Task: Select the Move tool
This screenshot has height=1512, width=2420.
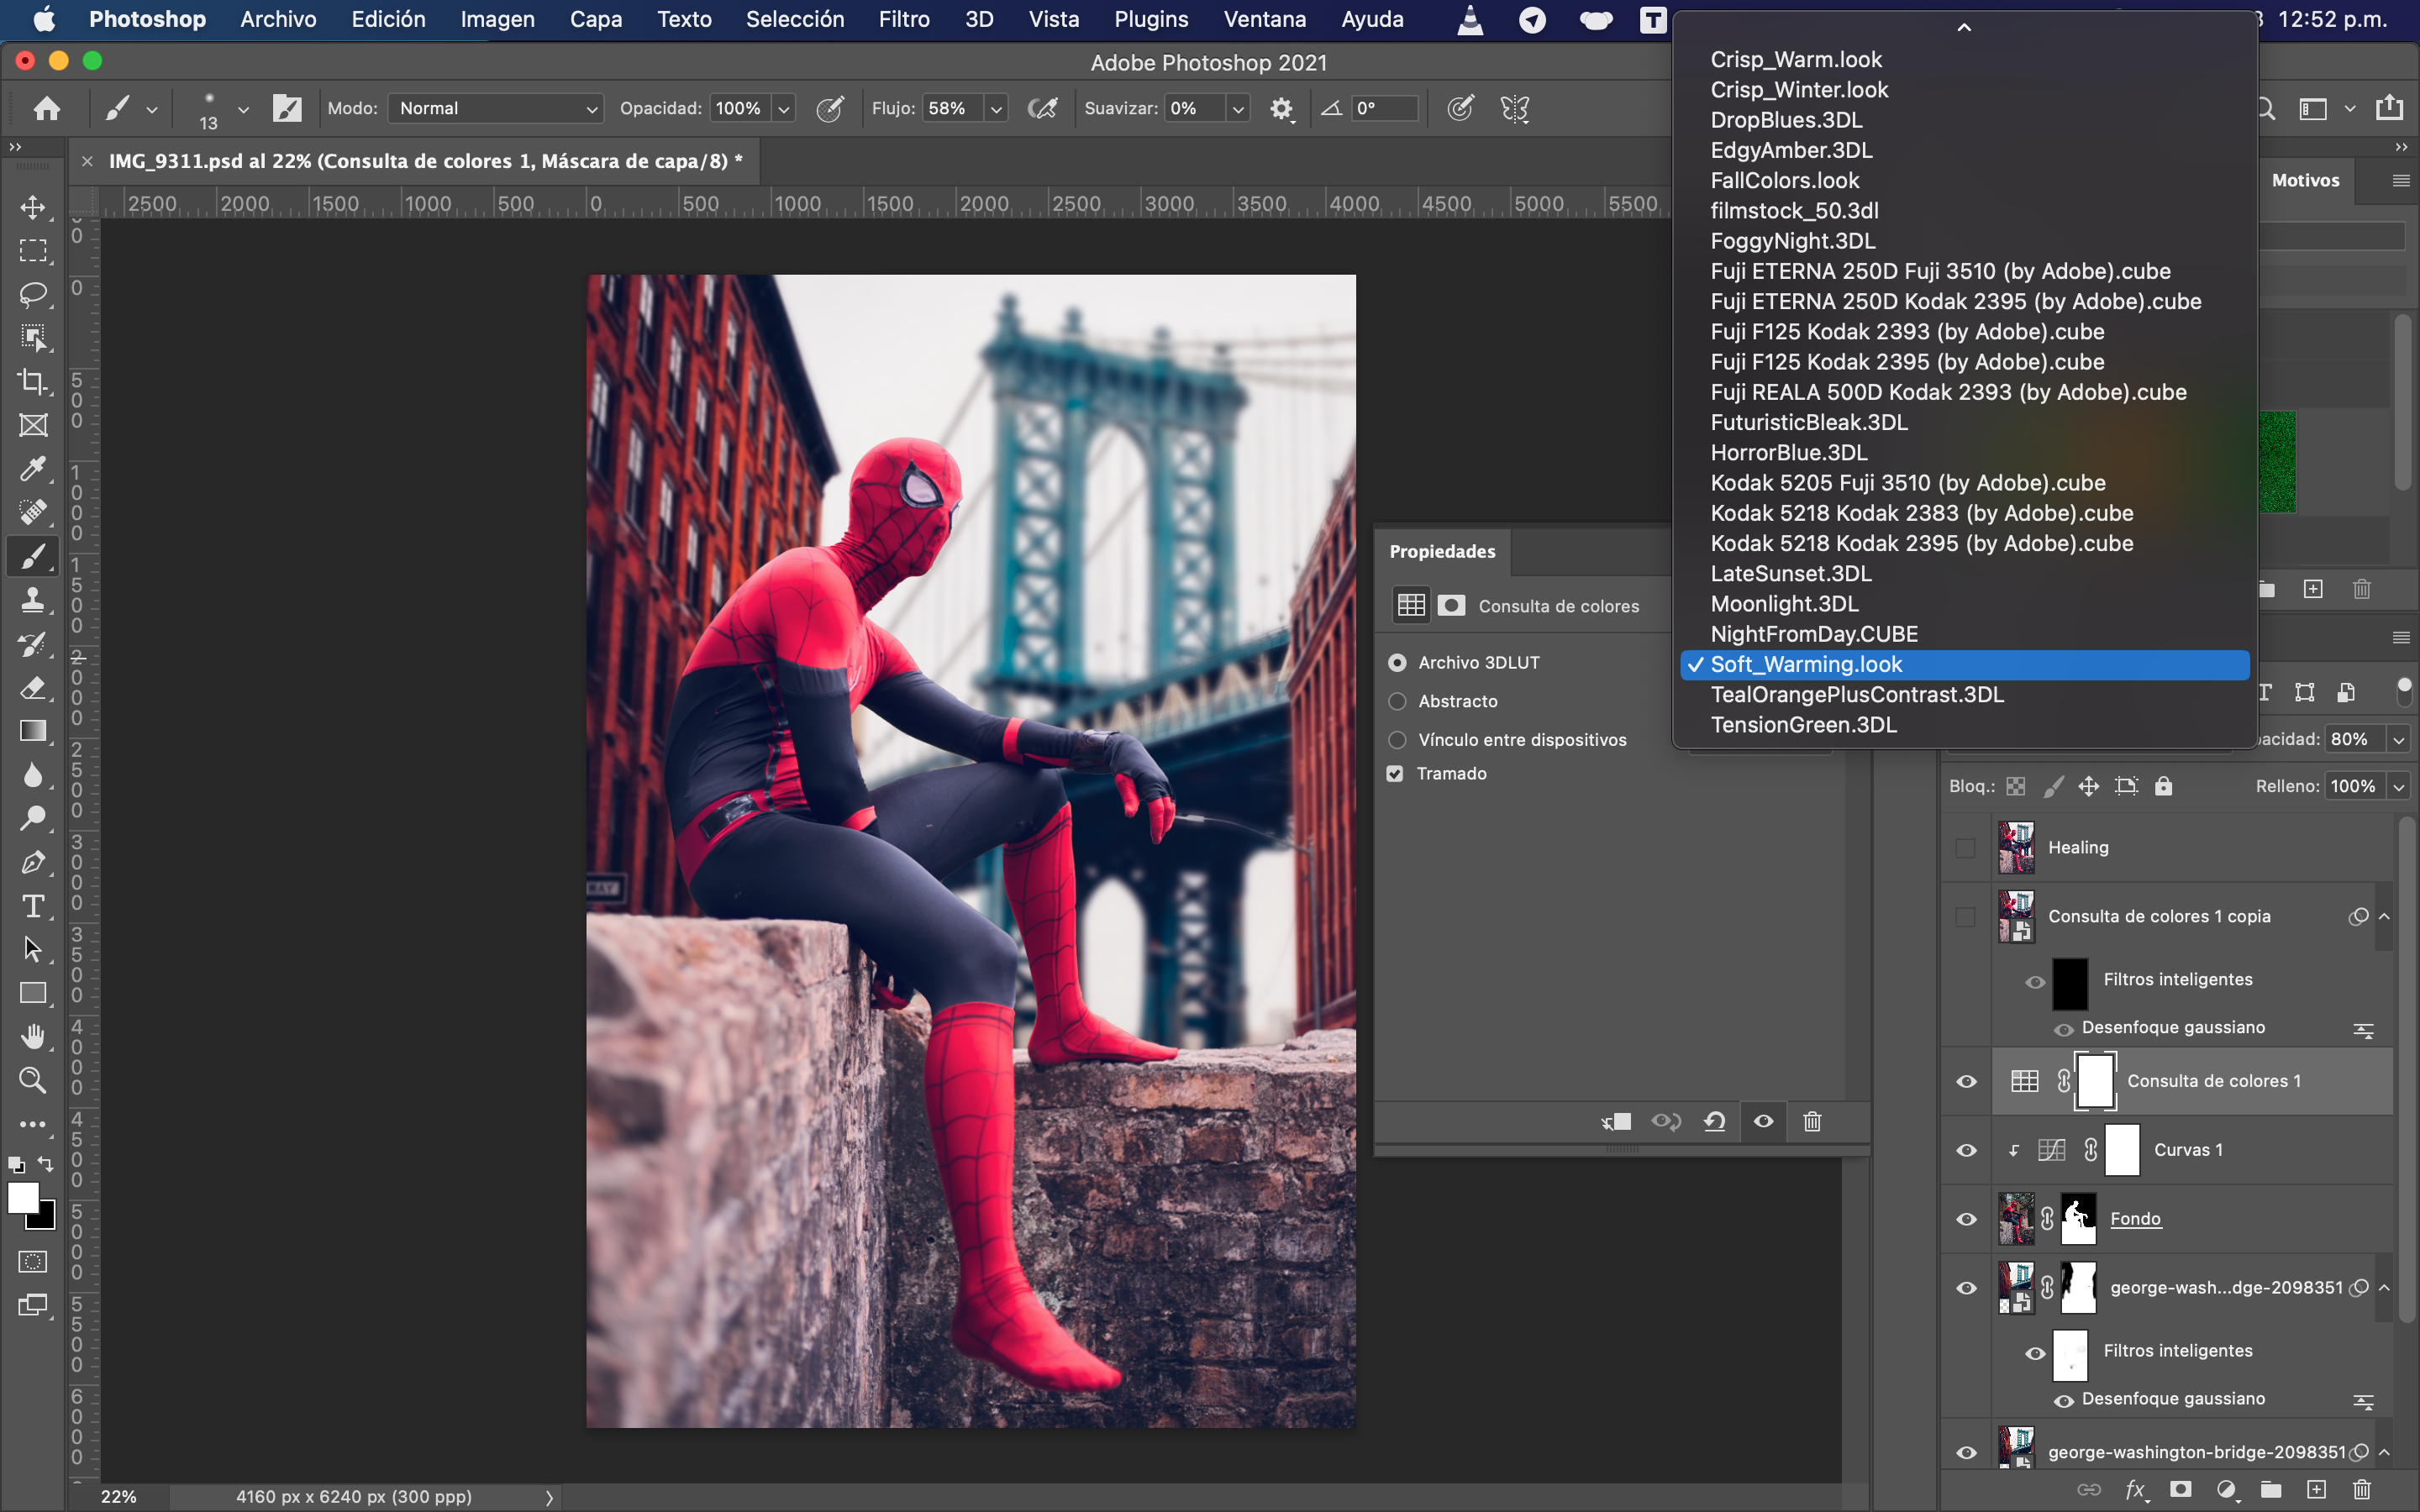Action: (x=33, y=207)
